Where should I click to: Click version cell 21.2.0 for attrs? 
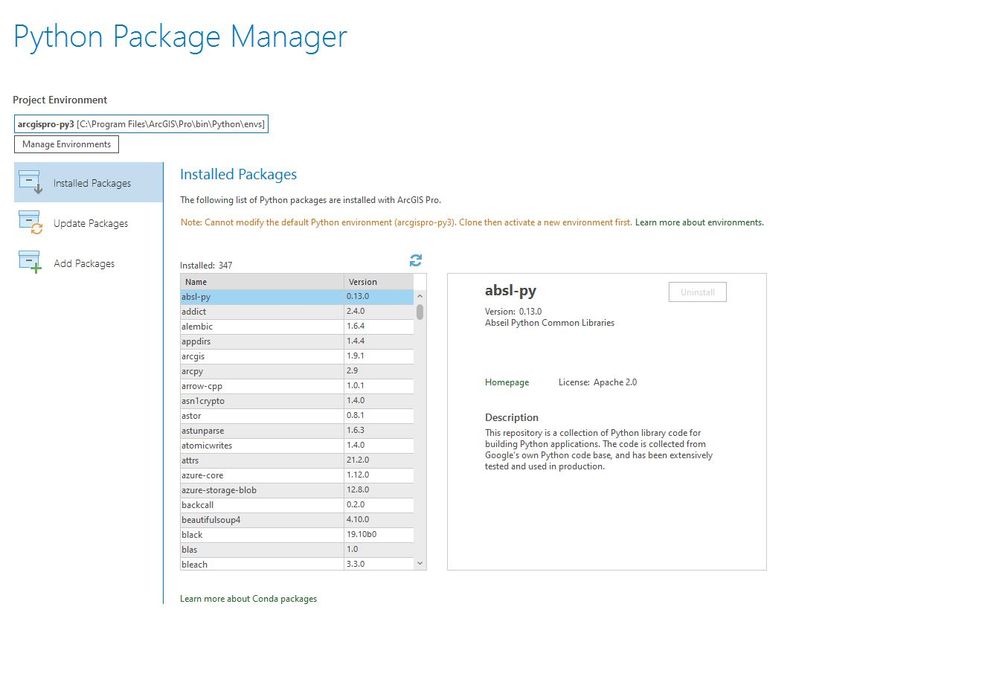[378, 460]
